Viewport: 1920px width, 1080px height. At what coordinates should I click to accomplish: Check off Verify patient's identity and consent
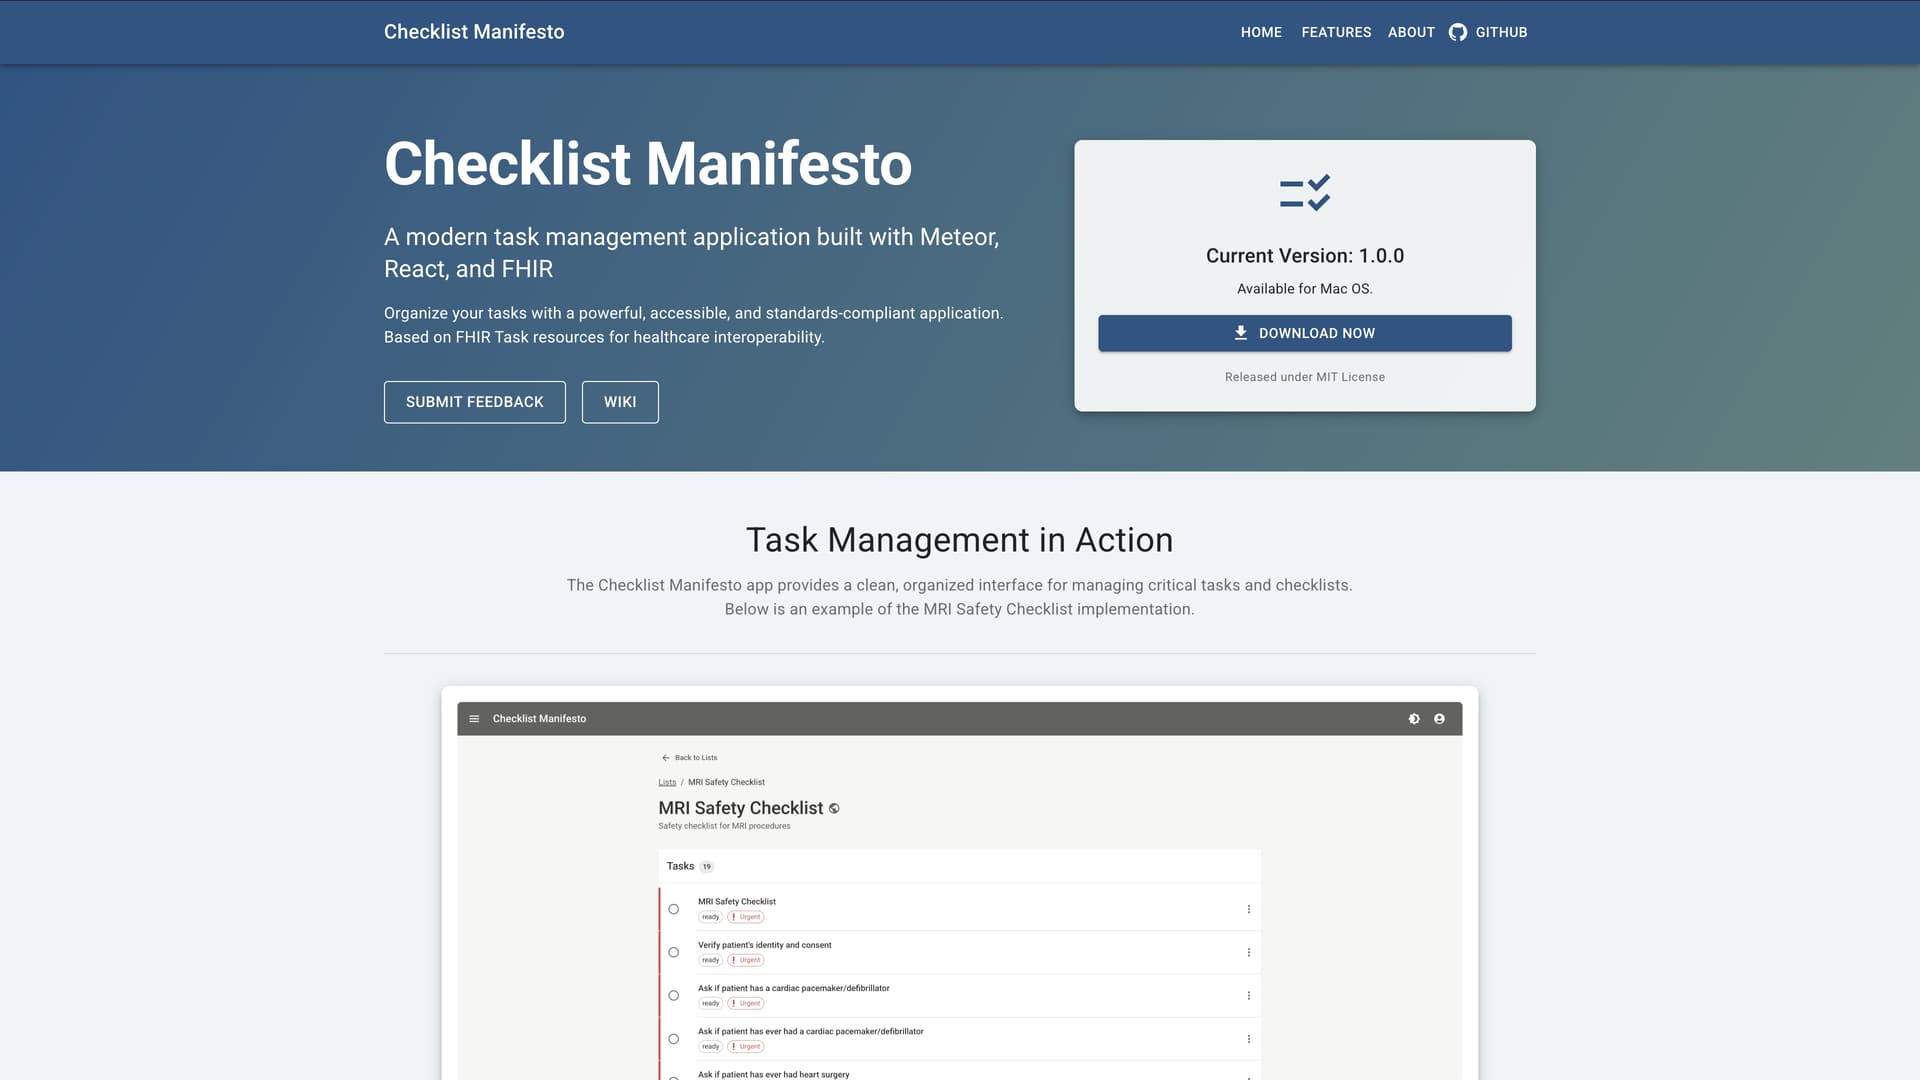(x=674, y=952)
